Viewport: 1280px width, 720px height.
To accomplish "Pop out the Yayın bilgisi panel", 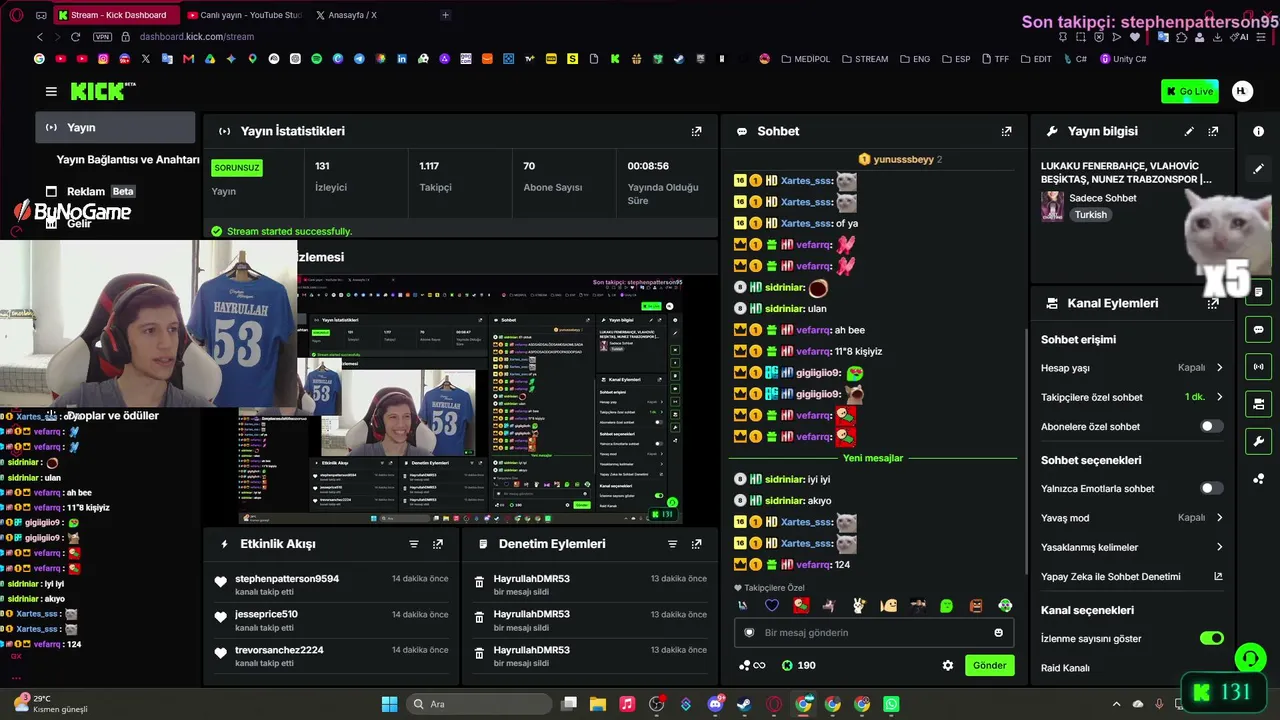I will (1213, 131).
